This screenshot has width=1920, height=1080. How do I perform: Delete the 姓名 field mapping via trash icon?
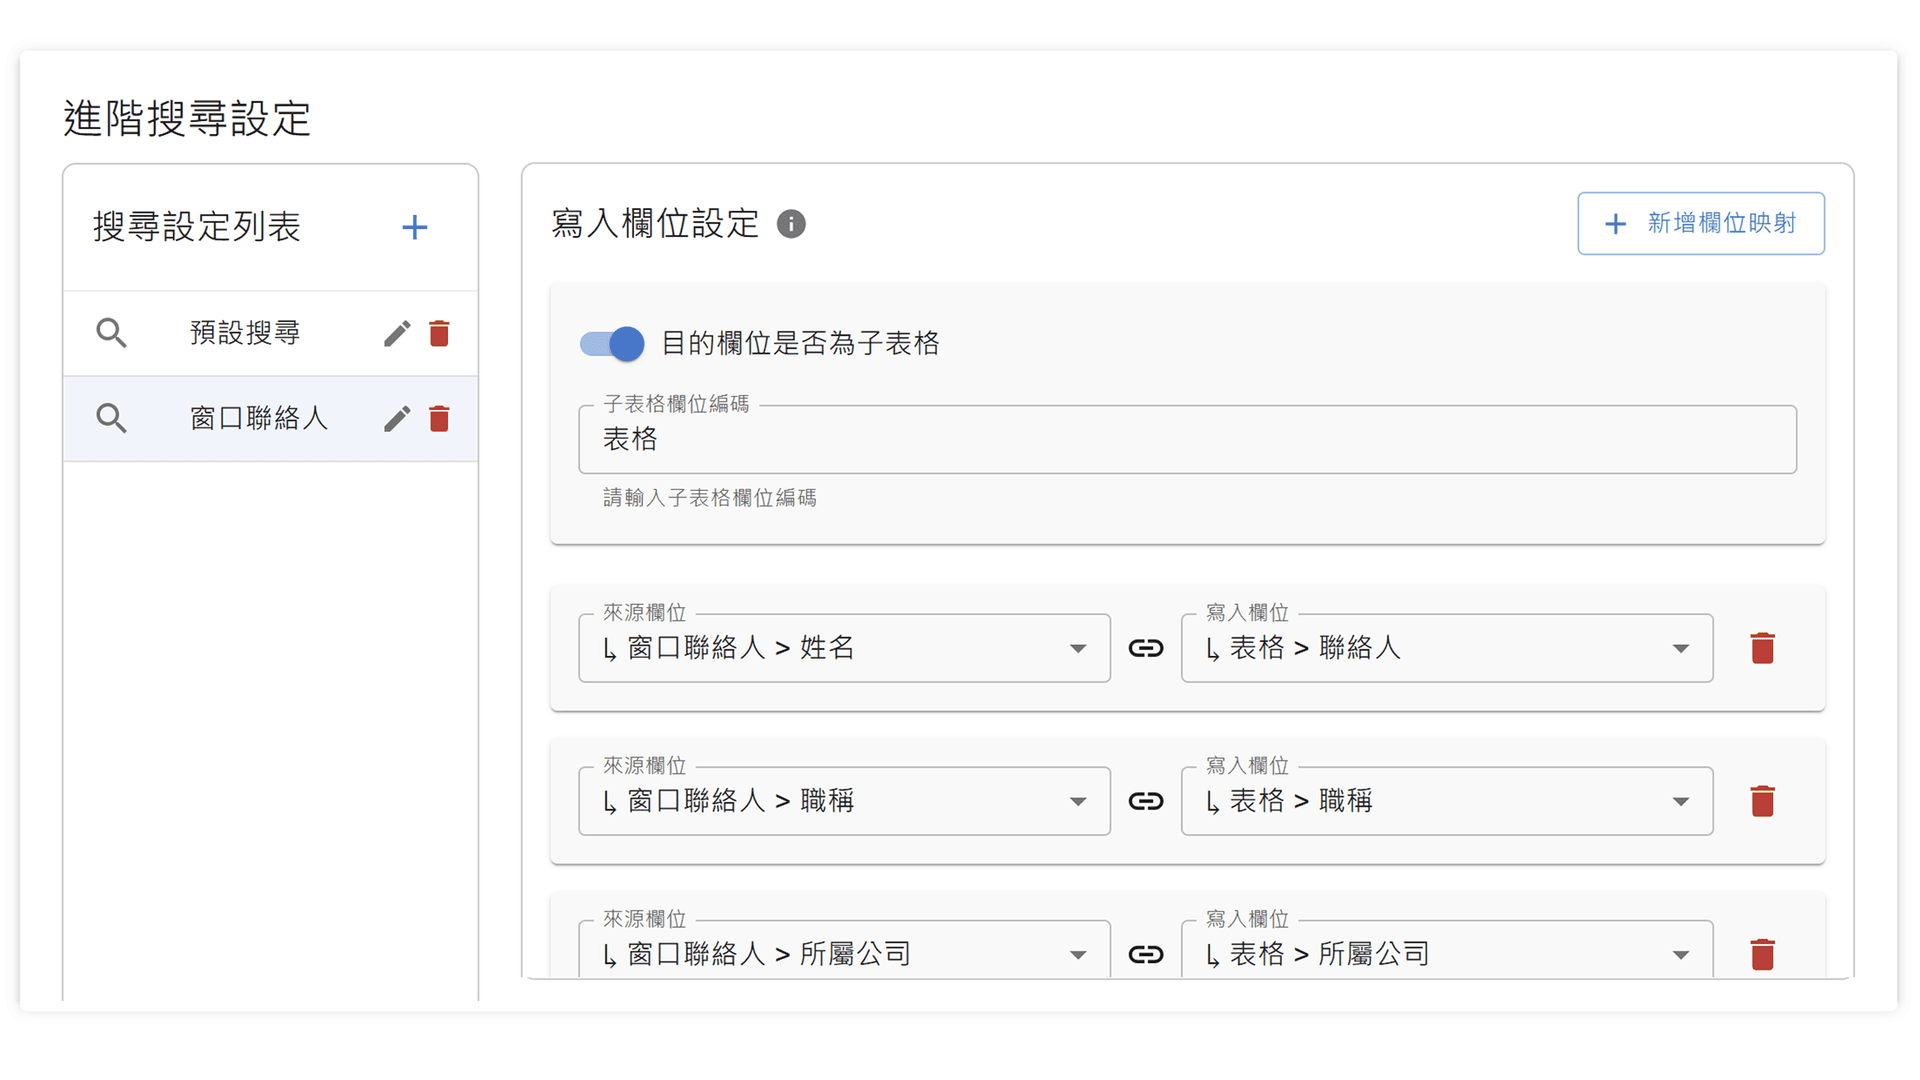pyautogui.click(x=1763, y=648)
